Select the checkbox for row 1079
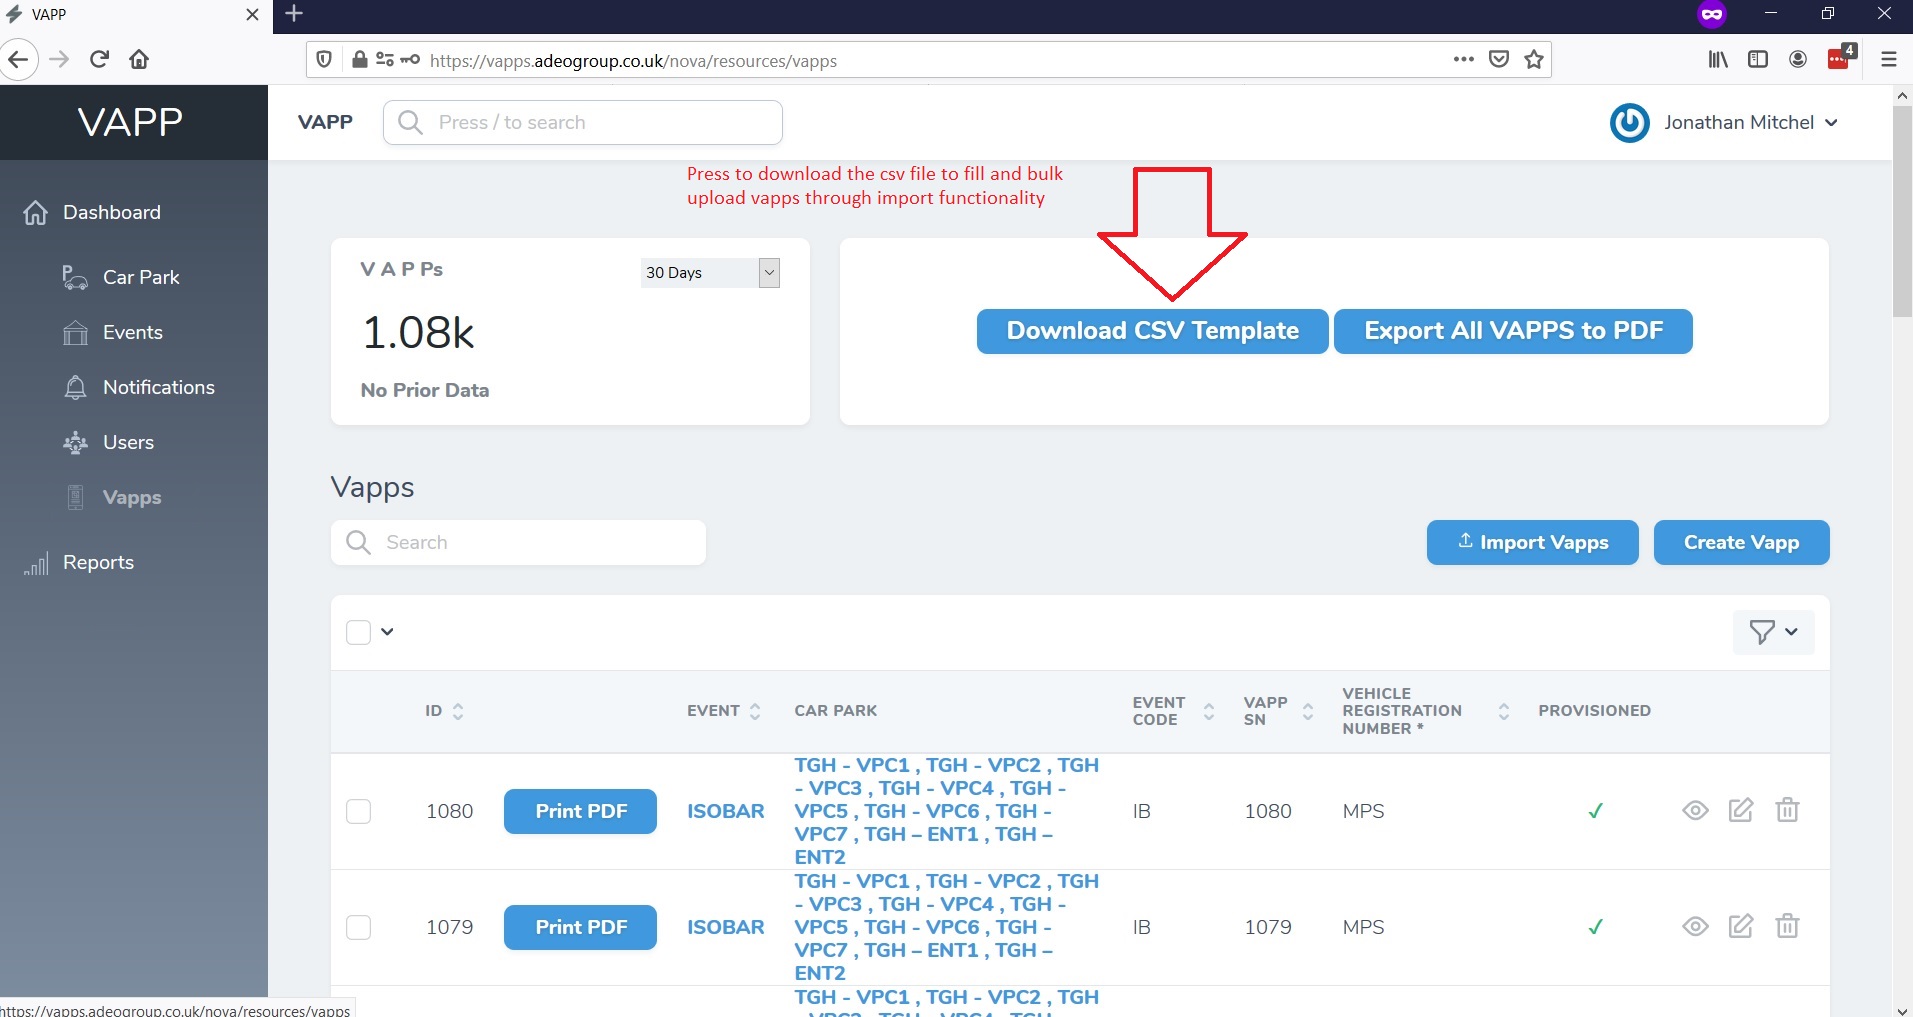The height and width of the screenshot is (1017, 1913). [x=358, y=927]
